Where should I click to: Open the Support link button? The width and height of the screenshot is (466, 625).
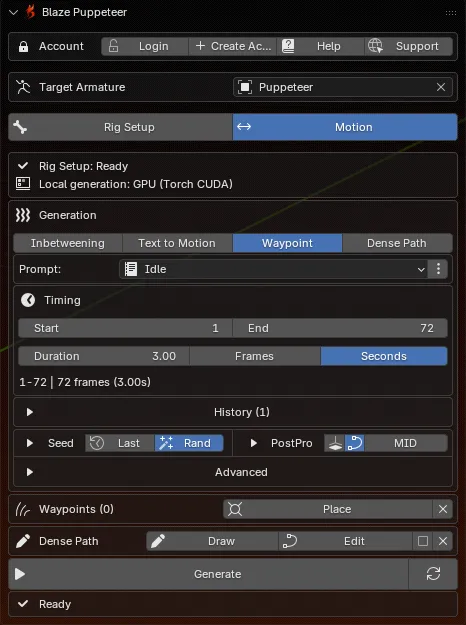tap(409, 46)
